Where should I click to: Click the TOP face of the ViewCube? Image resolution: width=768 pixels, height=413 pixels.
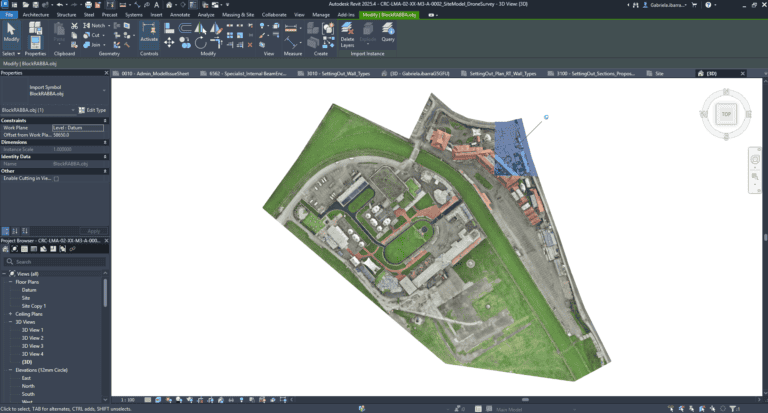(726, 114)
